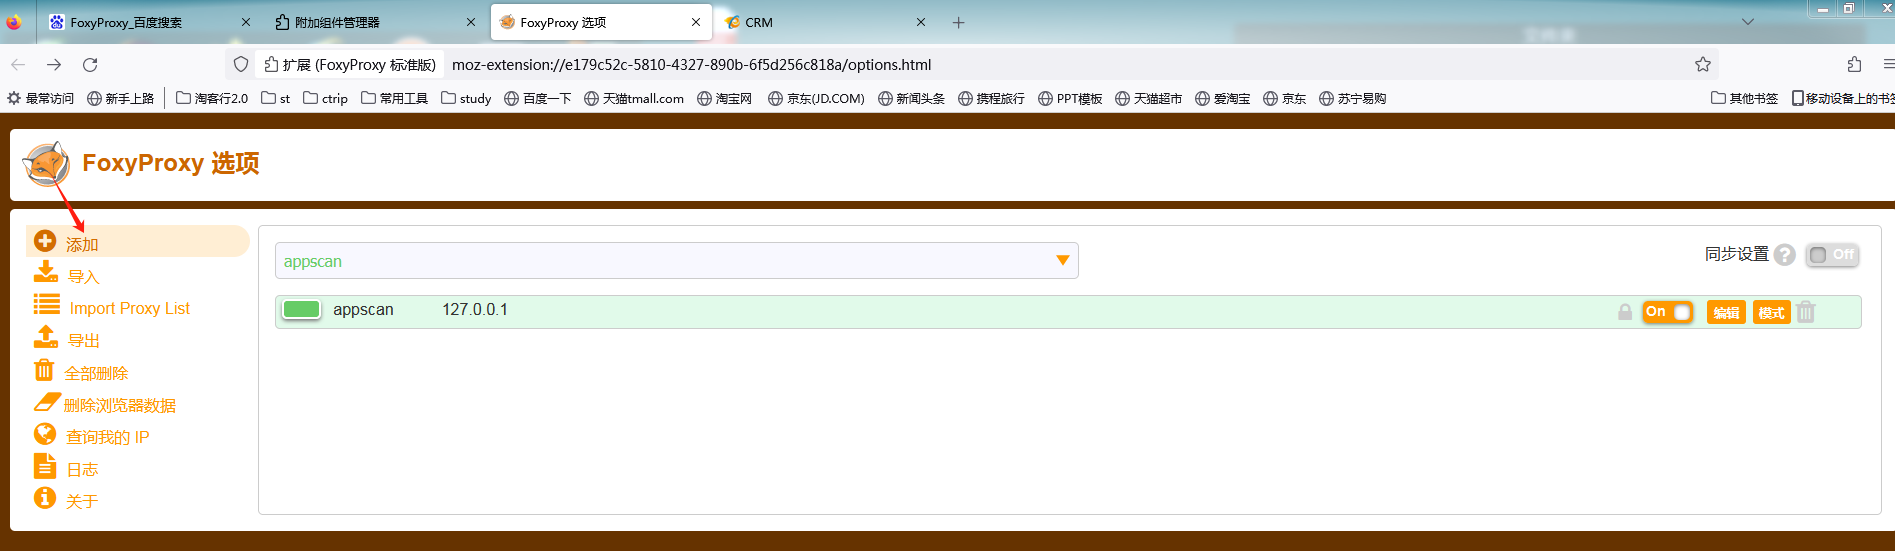The width and height of the screenshot is (1895, 551).
Task: Open the ctrip bookmark folder
Action: pyautogui.click(x=326, y=98)
